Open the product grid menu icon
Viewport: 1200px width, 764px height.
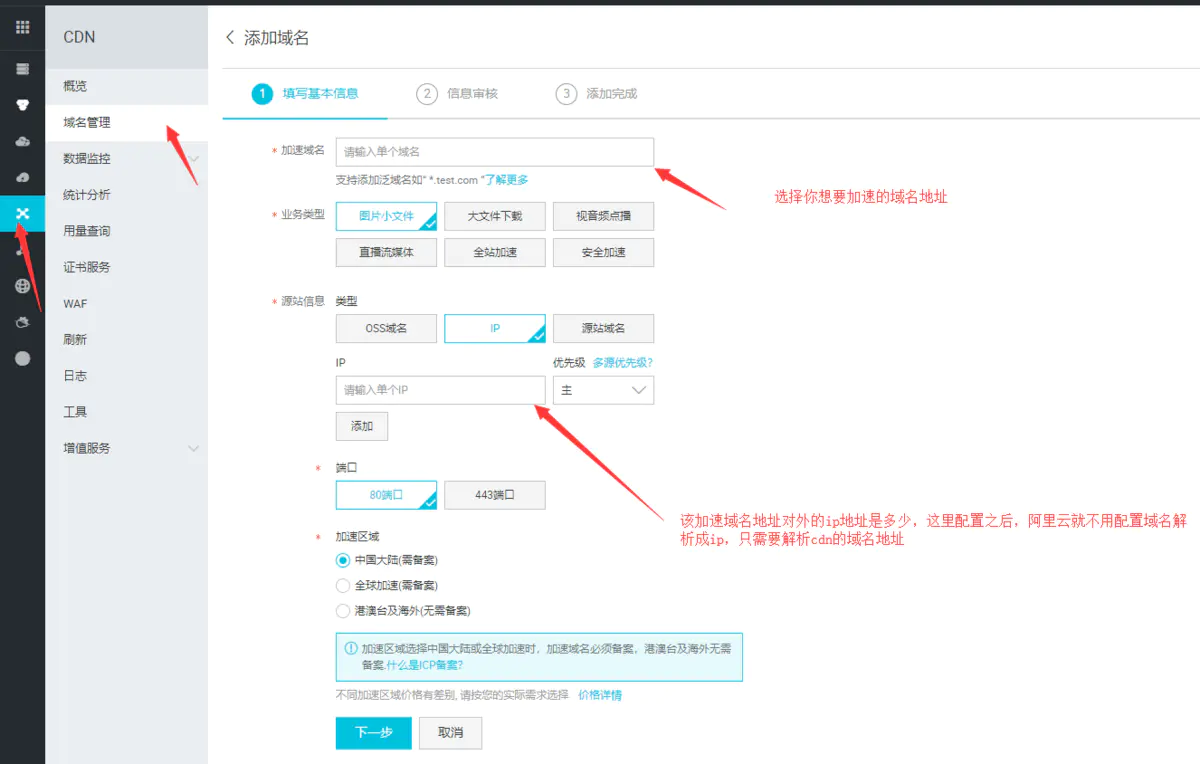(22, 27)
